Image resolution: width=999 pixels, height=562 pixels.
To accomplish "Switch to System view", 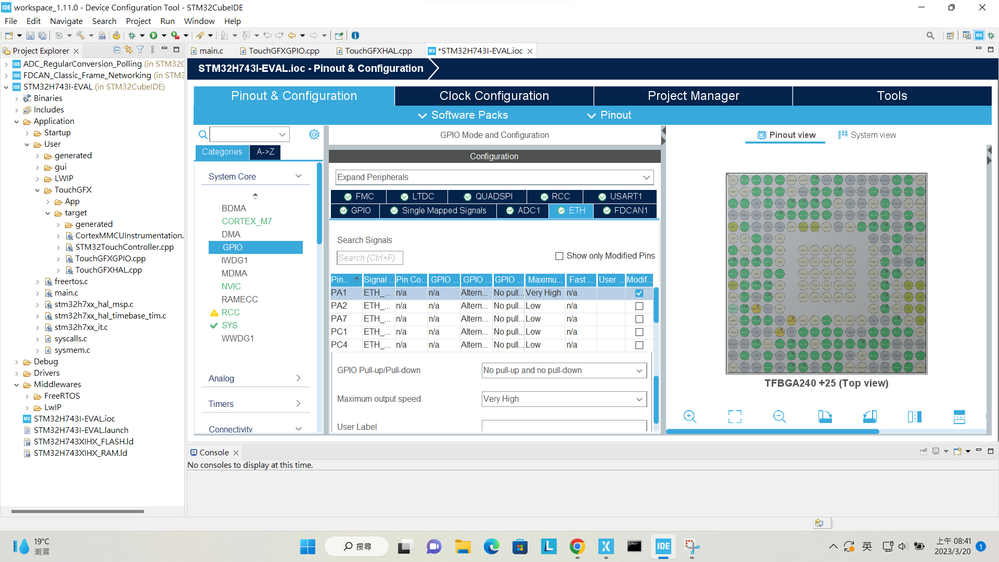I will pos(867,135).
